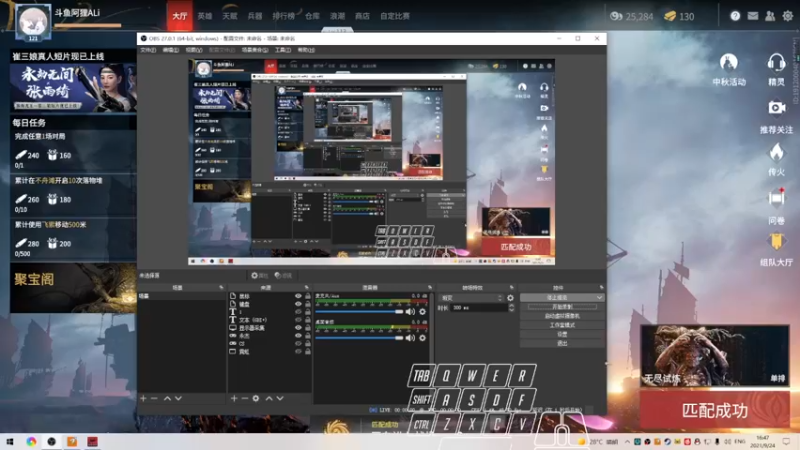Toggle visibility of 显示器采集 source
The image size is (800, 450).
[x=298, y=328]
